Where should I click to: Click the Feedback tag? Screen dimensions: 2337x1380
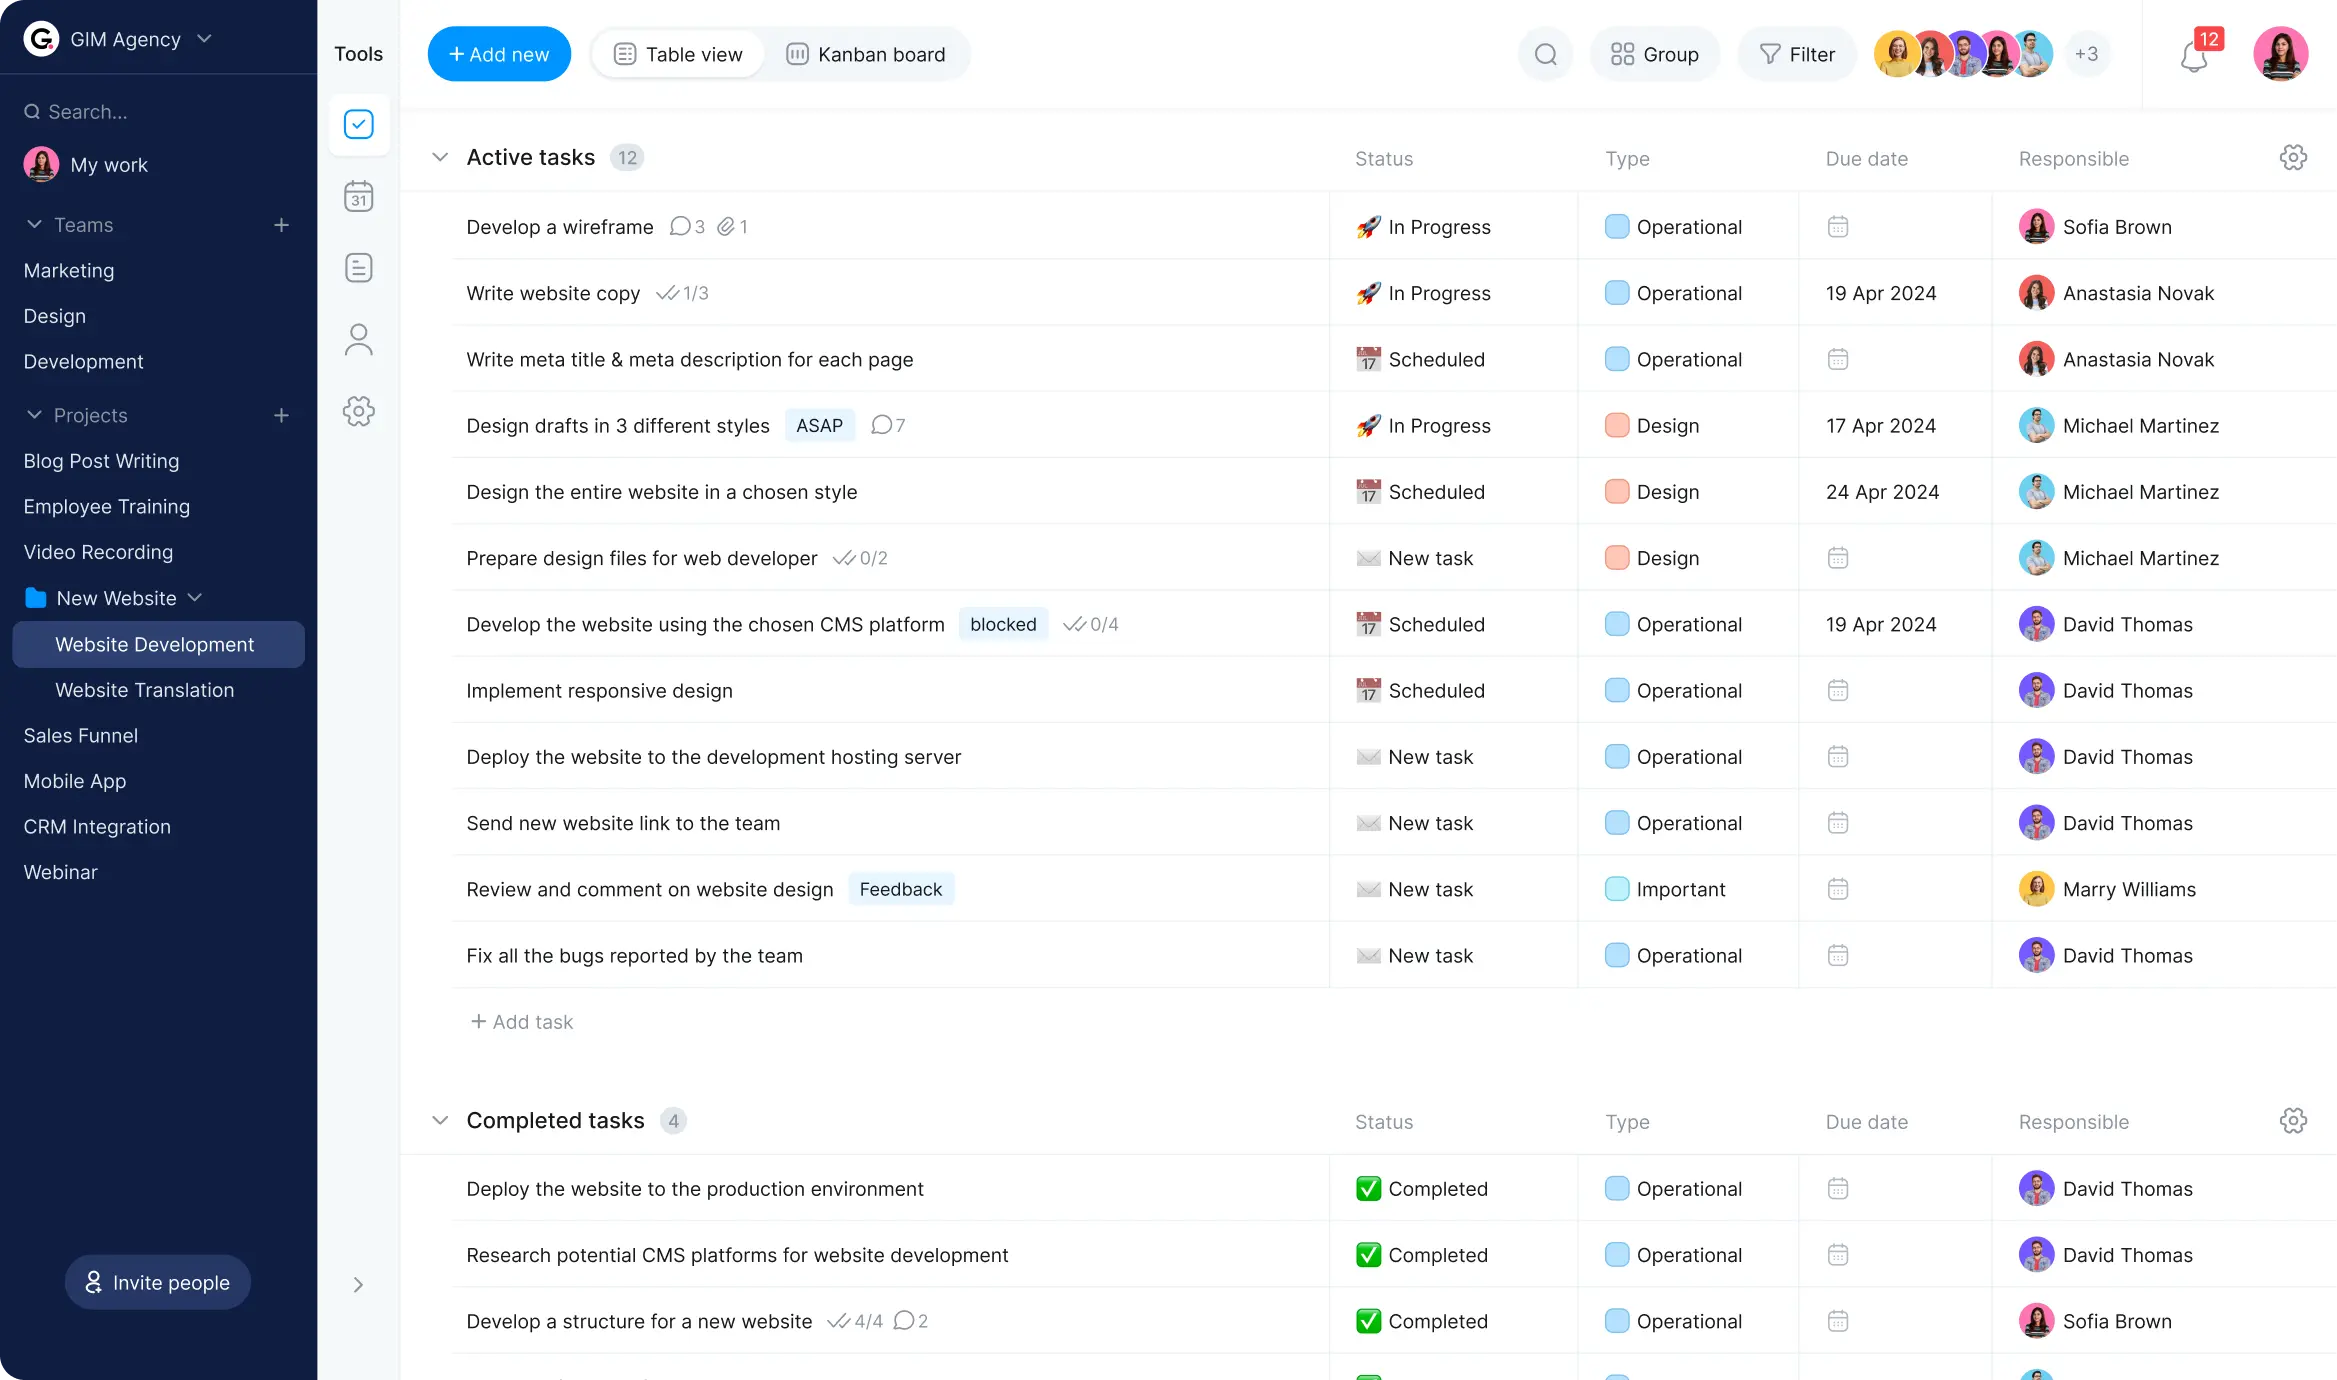click(900, 889)
